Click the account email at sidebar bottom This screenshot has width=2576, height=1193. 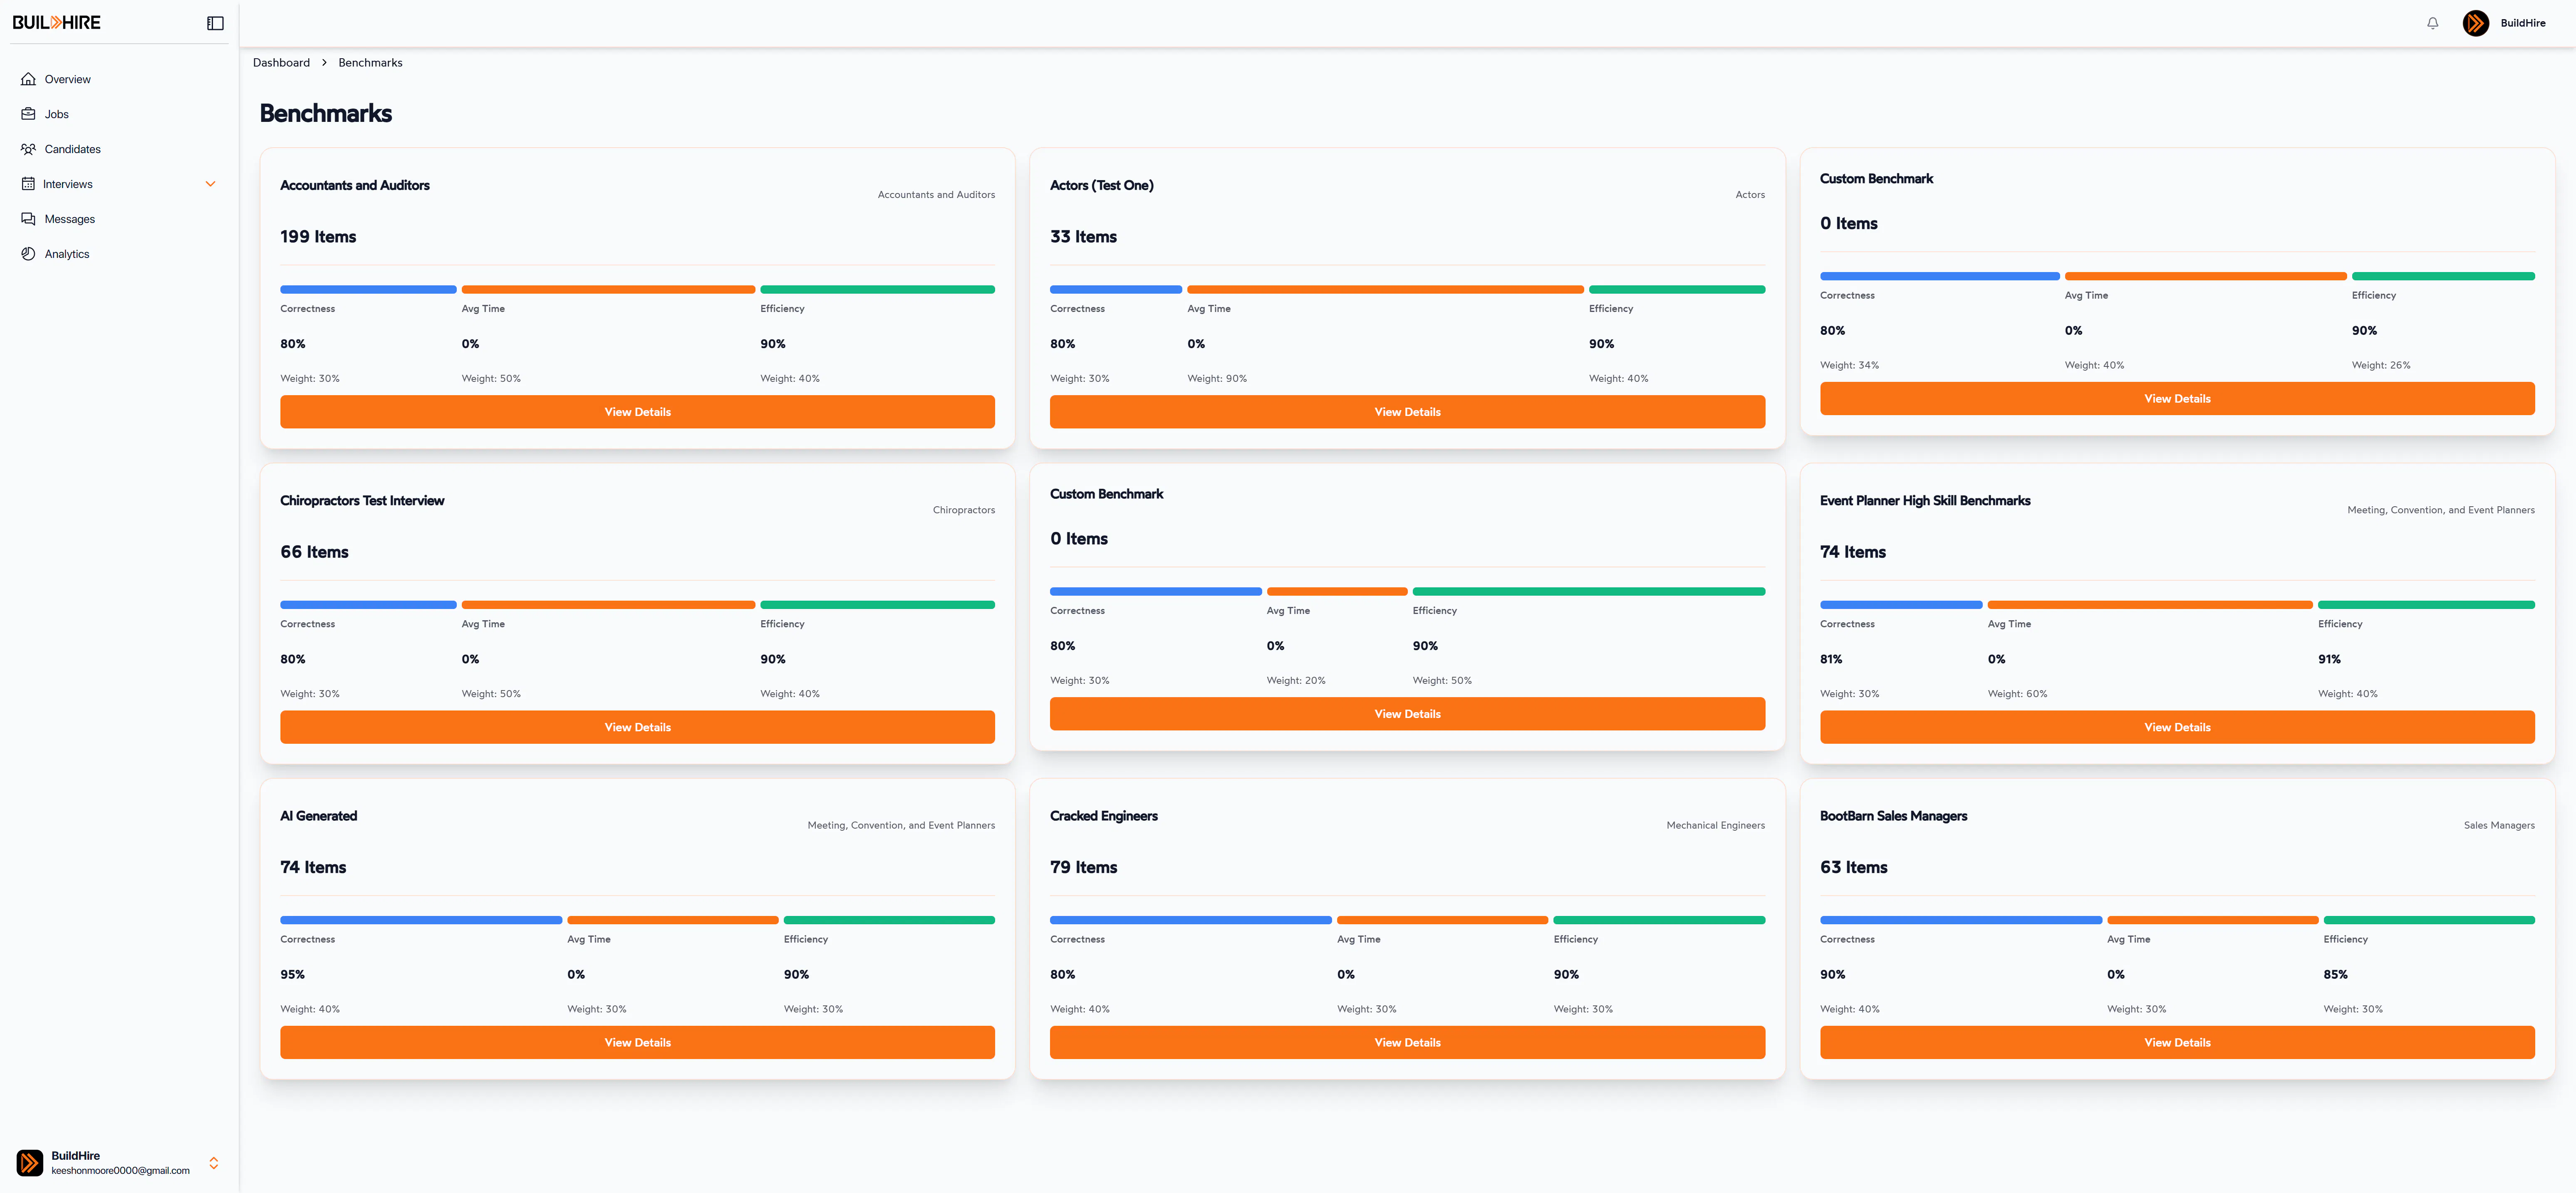coord(120,1170)
